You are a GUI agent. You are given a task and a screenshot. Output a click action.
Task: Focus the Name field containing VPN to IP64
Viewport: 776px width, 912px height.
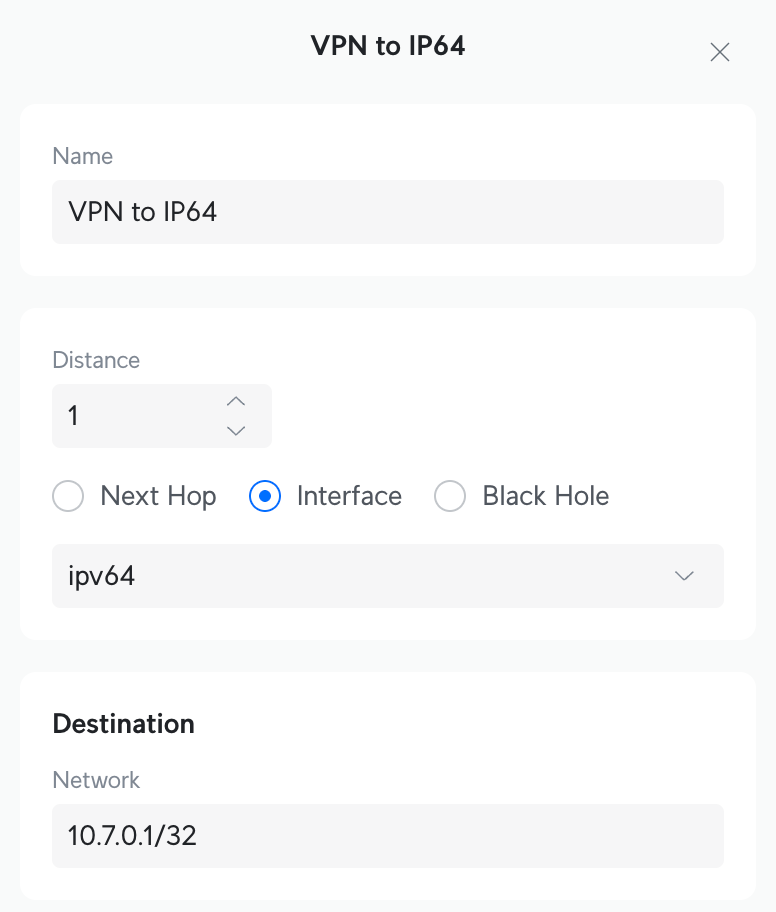[388, 212]
